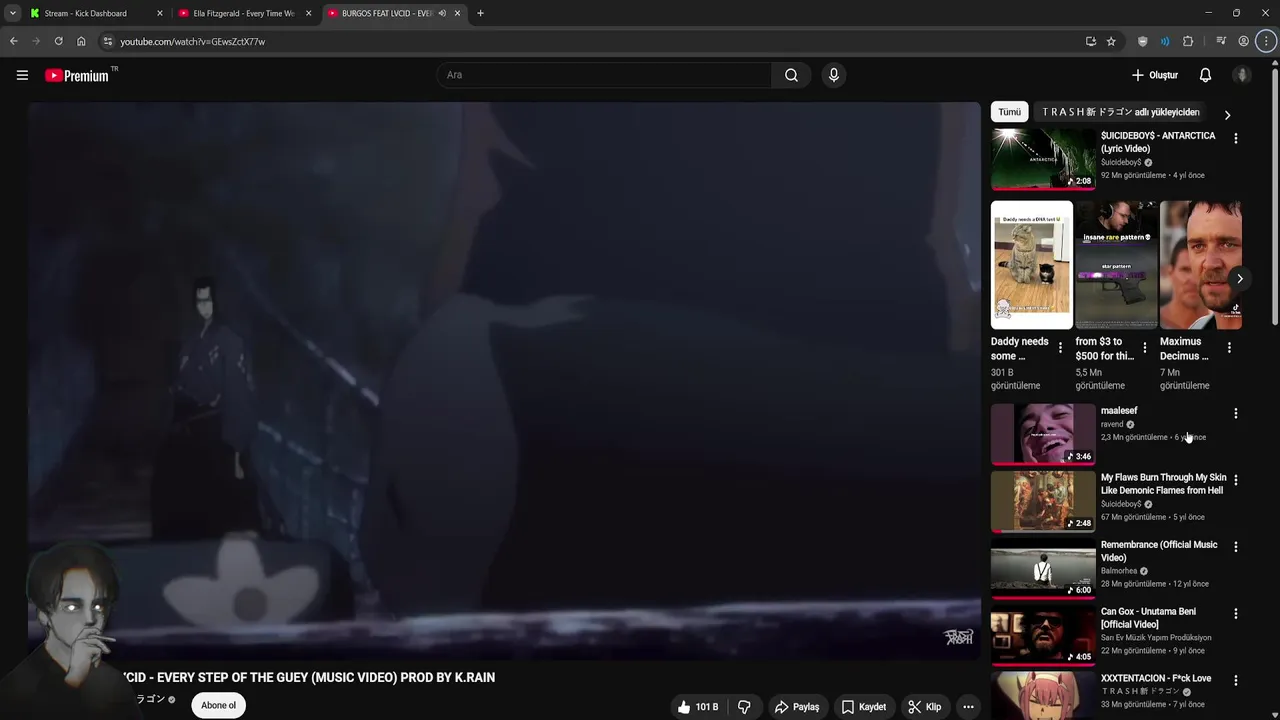Open more actions ellipsis below video
The height and width of the screenshot is (720, 1280).
[x=968, y=707]
